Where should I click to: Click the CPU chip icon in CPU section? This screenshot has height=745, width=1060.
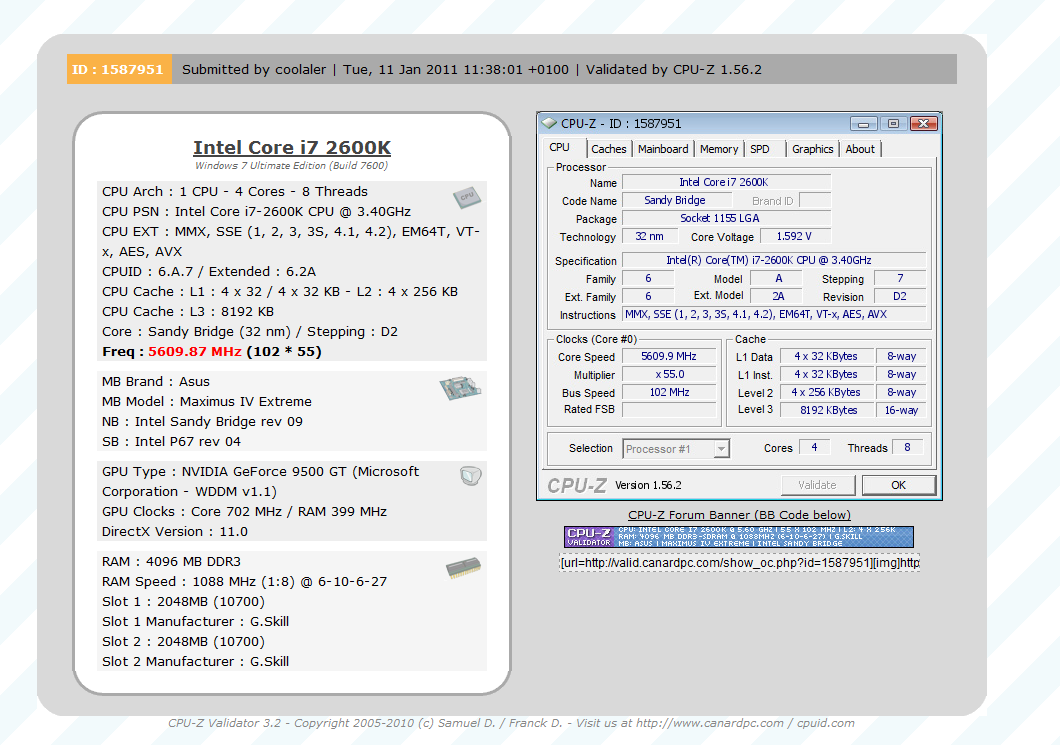(x=466, y=197)
